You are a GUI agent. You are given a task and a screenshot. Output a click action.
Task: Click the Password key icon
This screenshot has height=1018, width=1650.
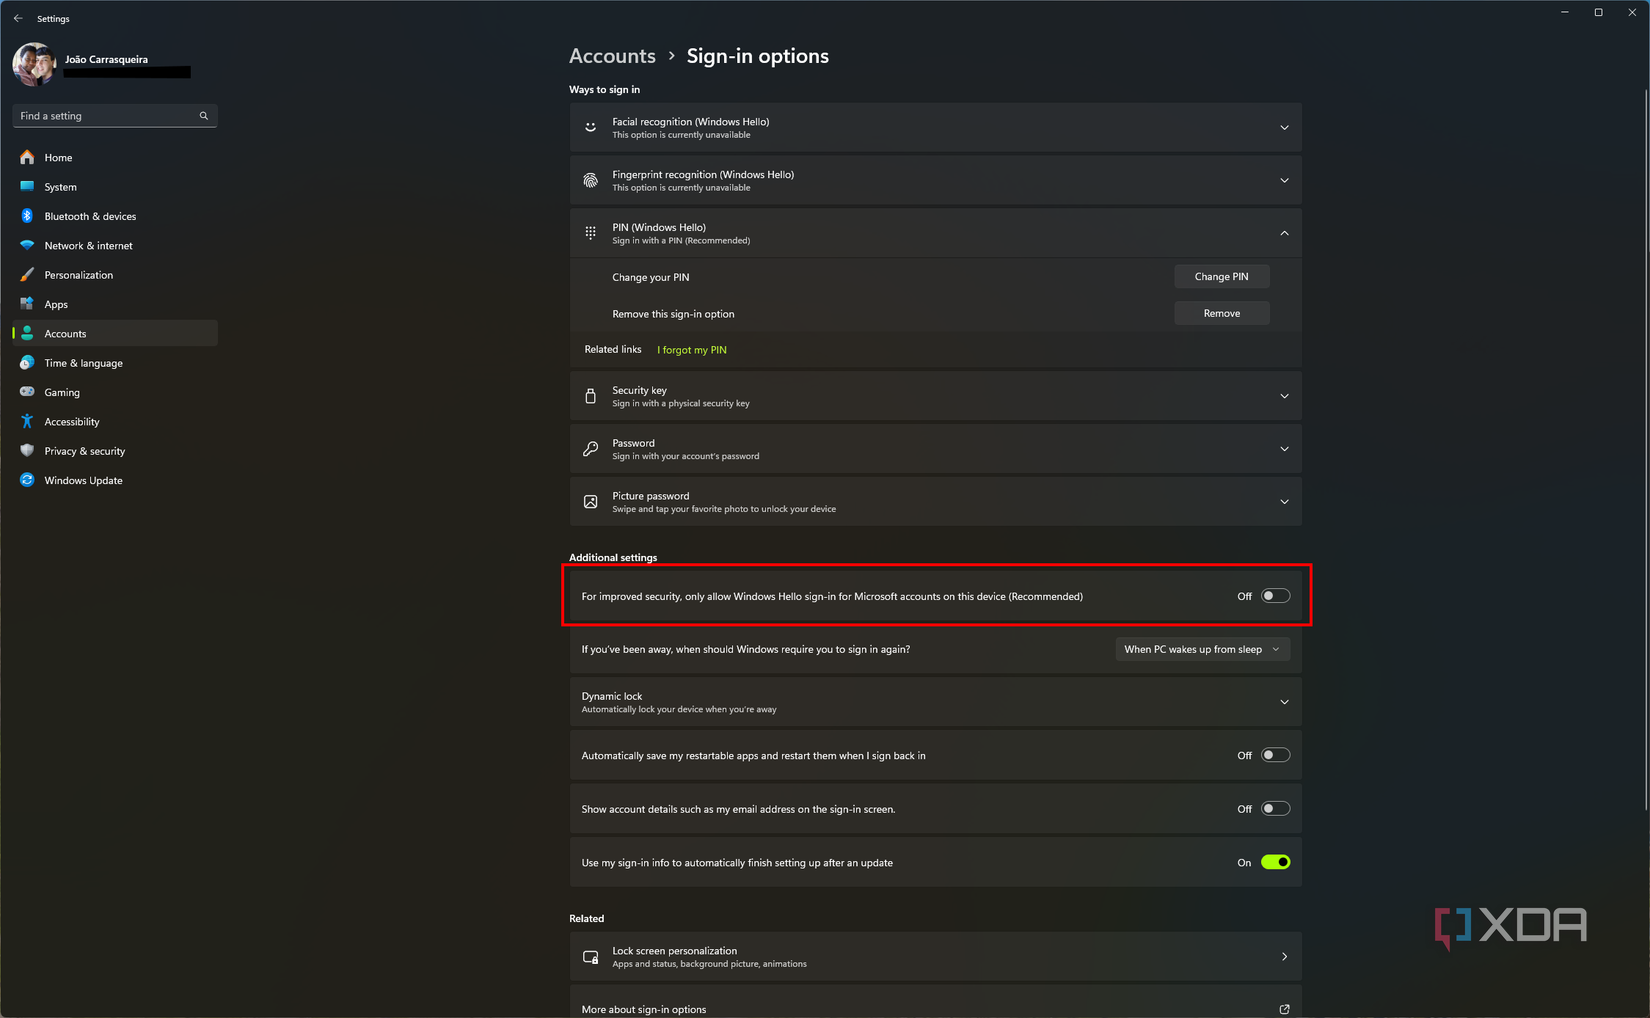(591, 449)
